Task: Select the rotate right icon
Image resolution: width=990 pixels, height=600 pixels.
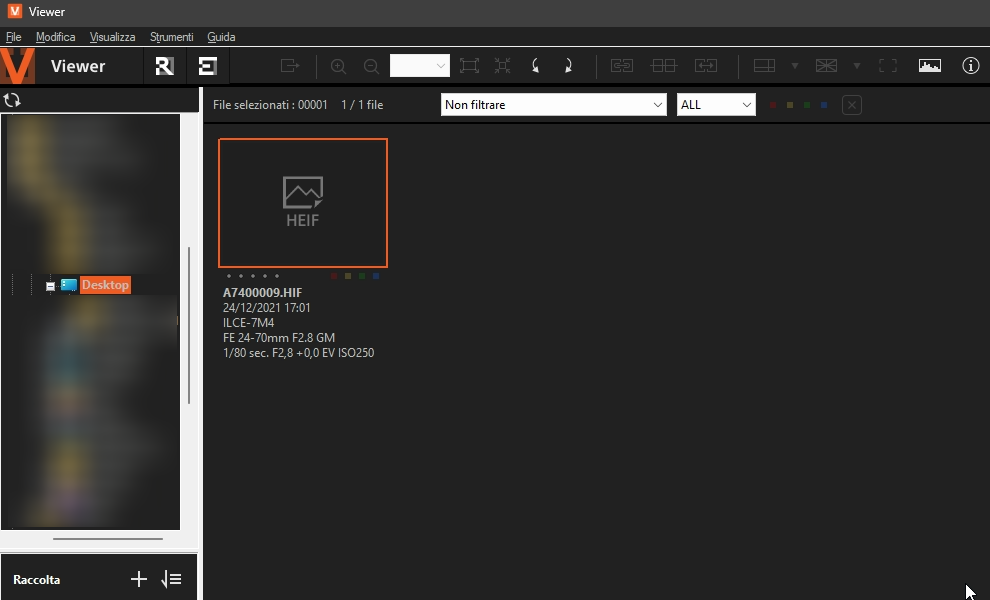Action: pyautogui.click(x=568, y=65)
